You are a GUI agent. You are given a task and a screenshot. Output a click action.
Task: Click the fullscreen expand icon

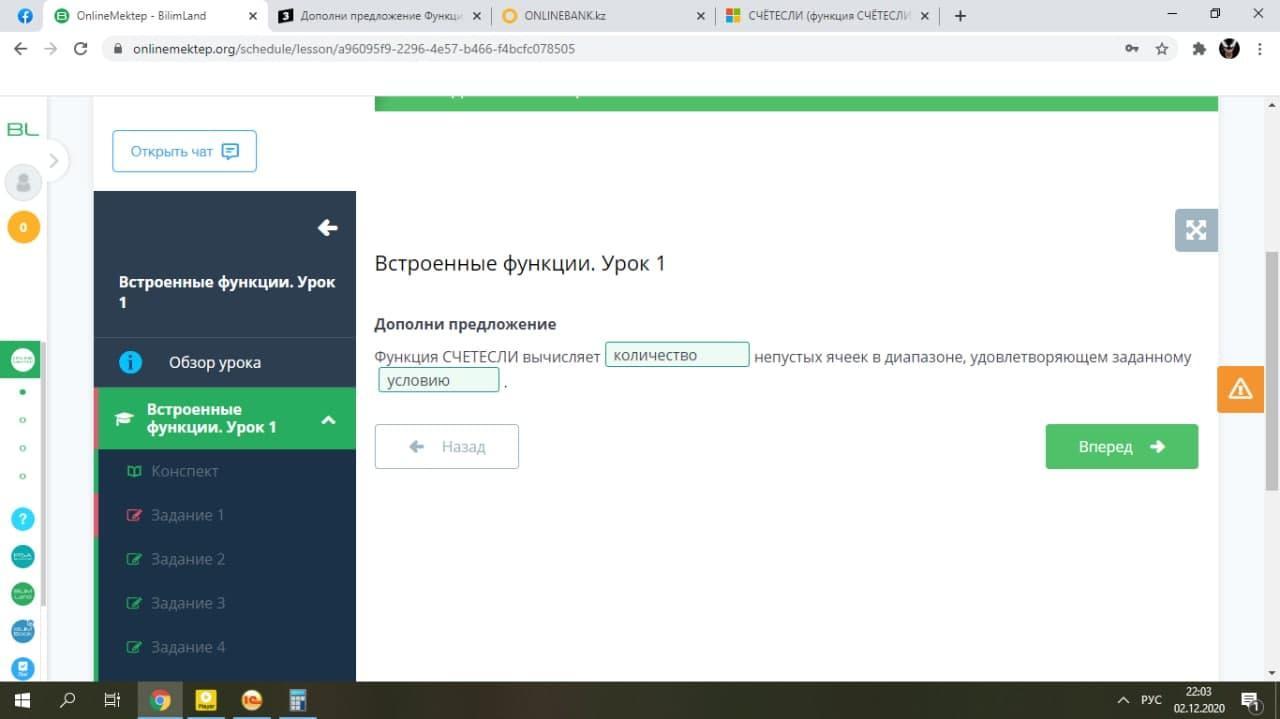pyautogui.click(x=1196, y=230)
